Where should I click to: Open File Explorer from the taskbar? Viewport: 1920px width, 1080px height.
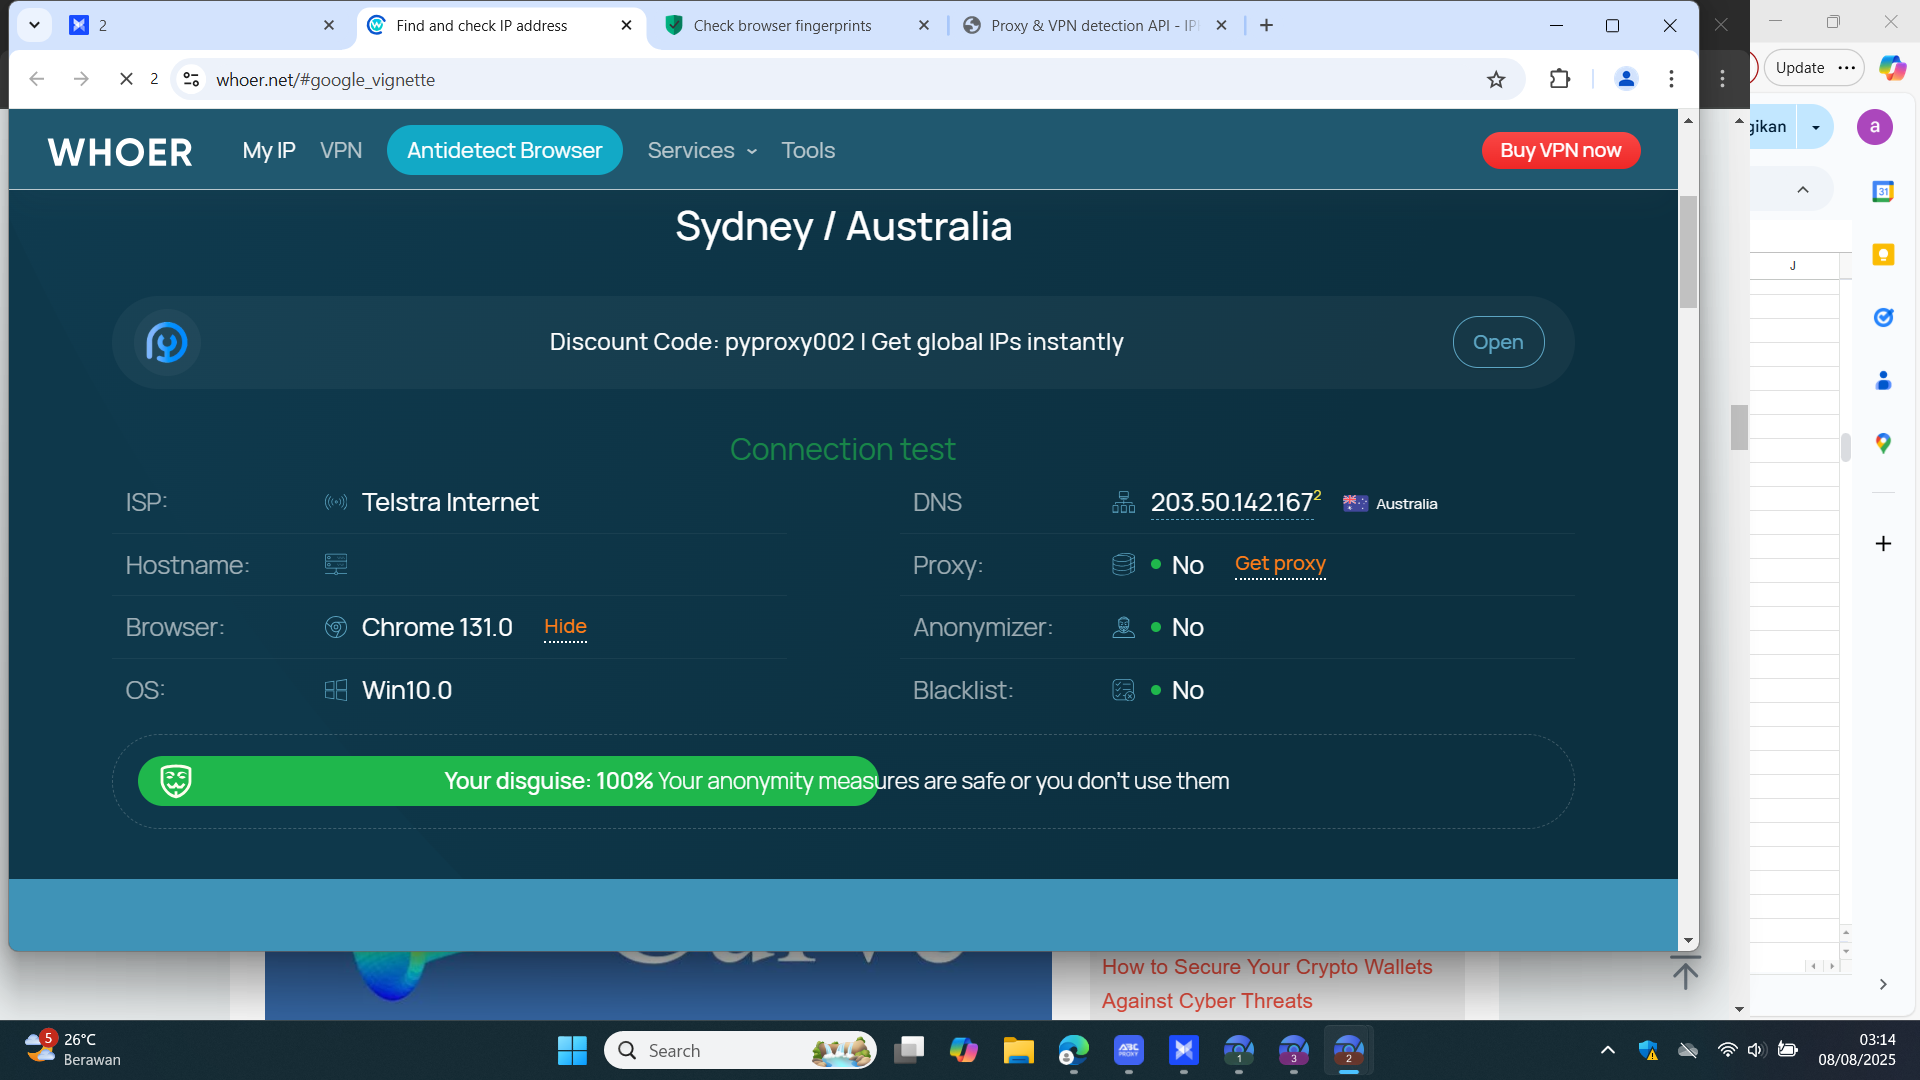point(1018,1051)
